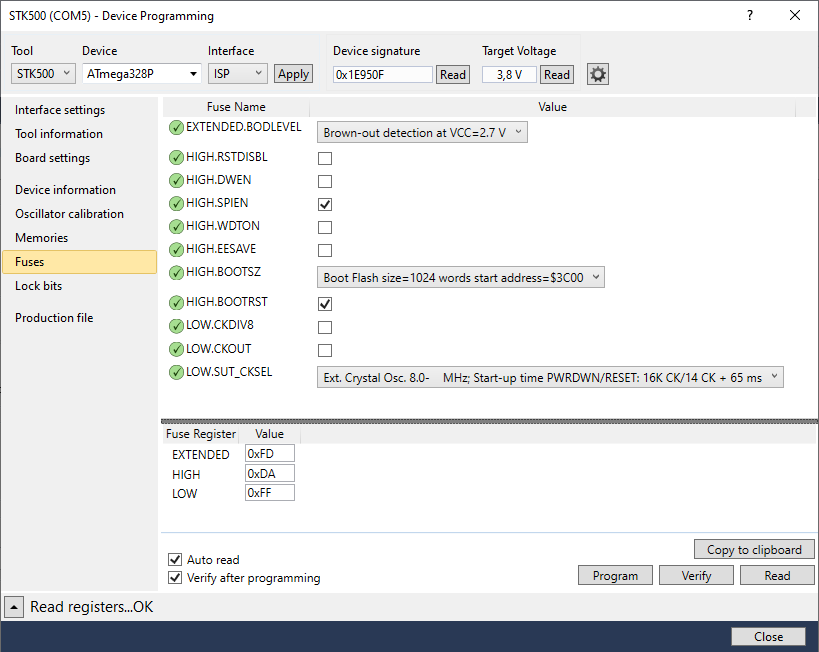This screenshot has height=652, width=819.
Task: Click the EXTENDED fuse register value field
Action: click(x=270, y=453)
